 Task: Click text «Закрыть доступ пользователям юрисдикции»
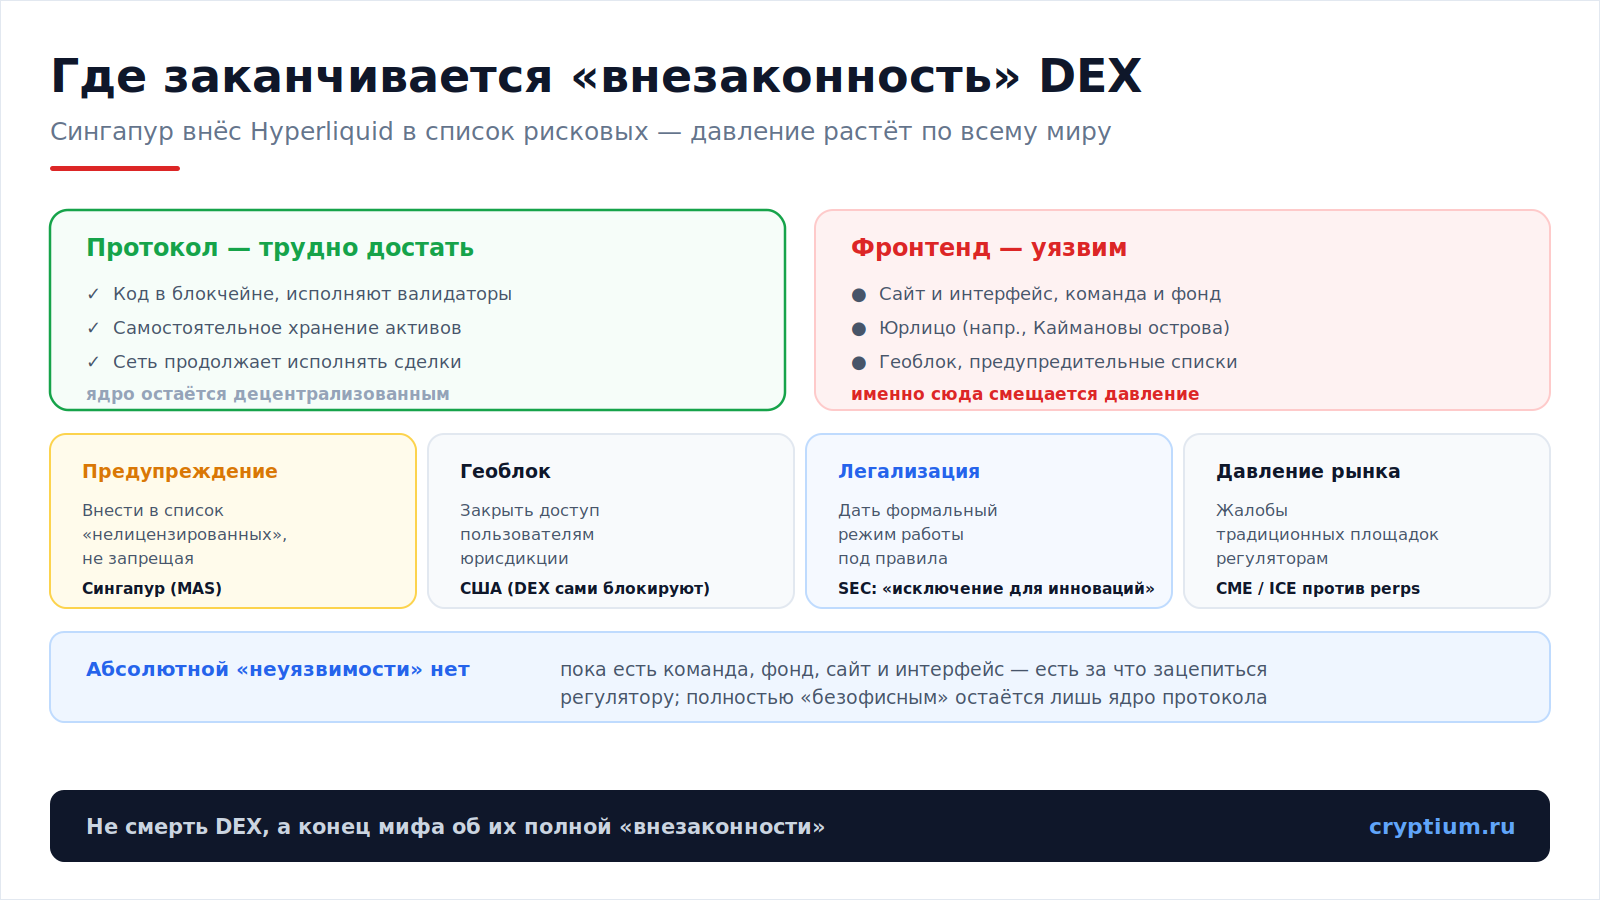click(x=530, y=535)
